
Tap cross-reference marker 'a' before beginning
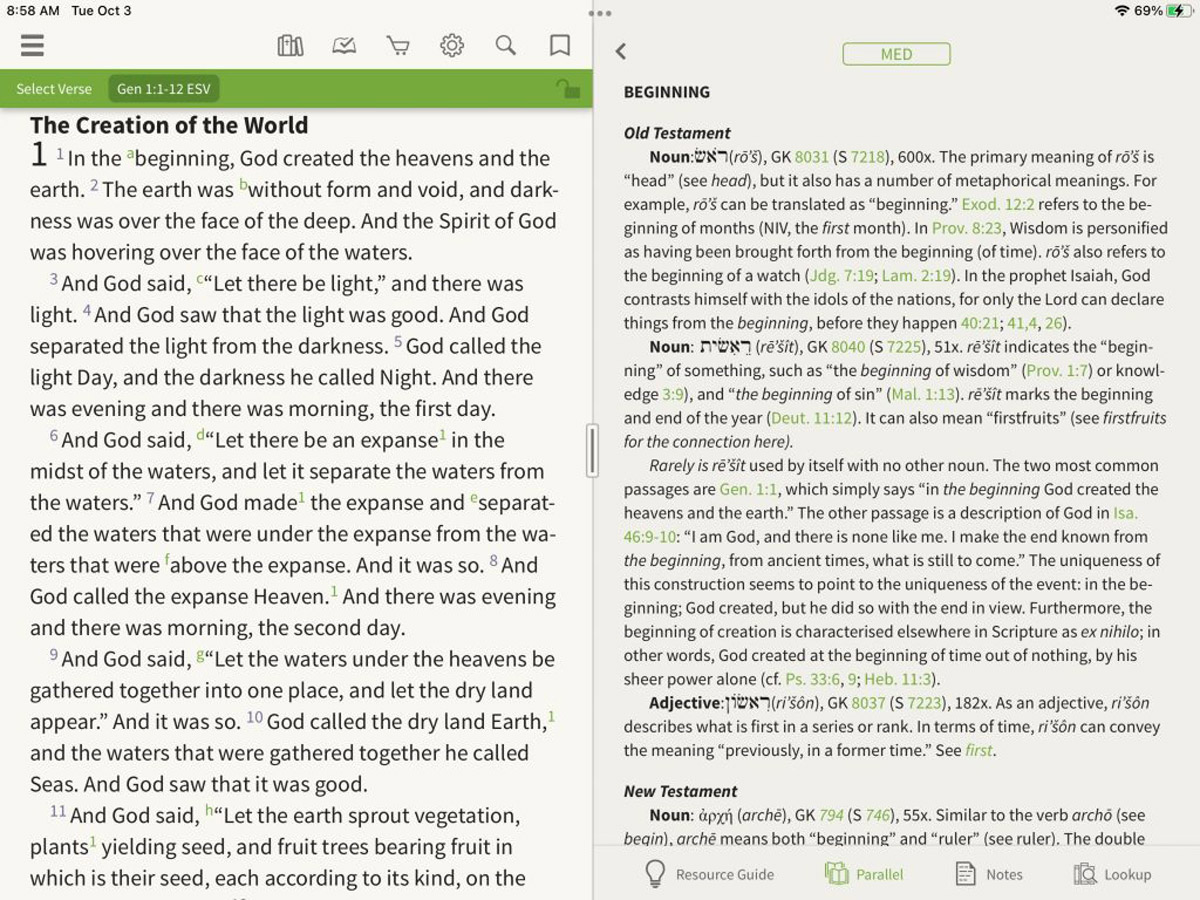click(x=130, y=155)
